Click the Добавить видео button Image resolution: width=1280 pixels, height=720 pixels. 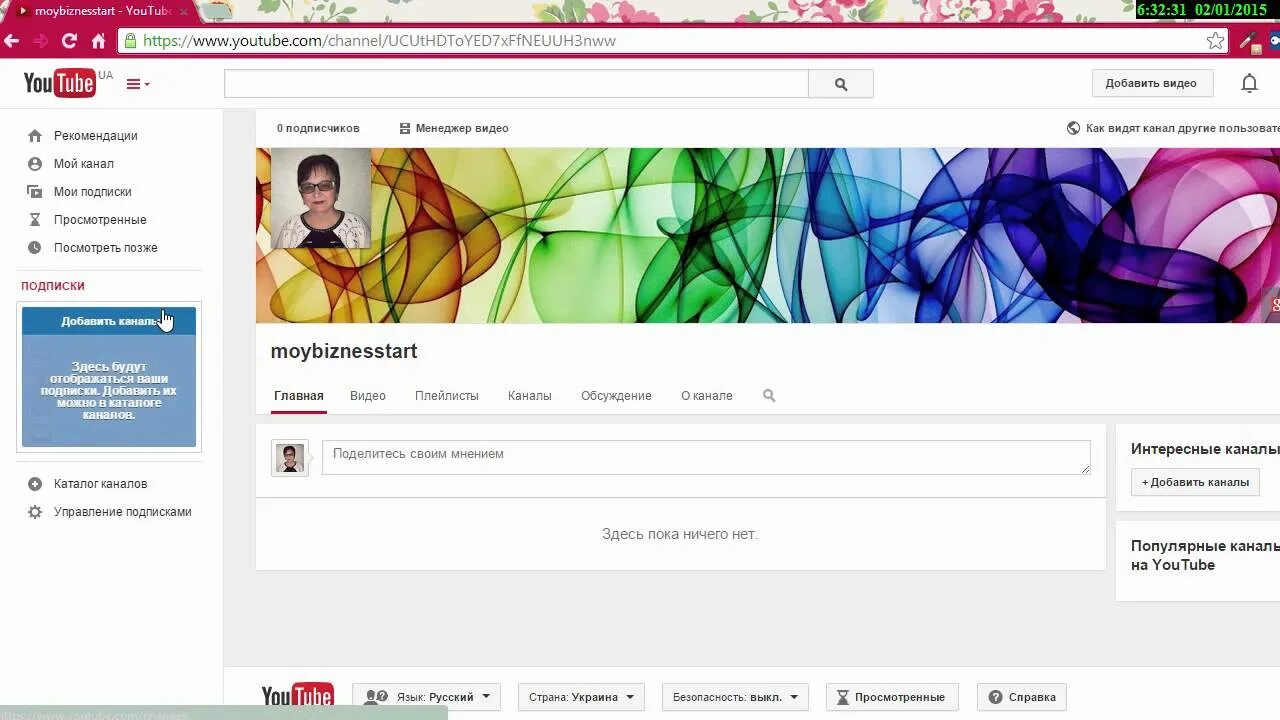(1152, 83)
